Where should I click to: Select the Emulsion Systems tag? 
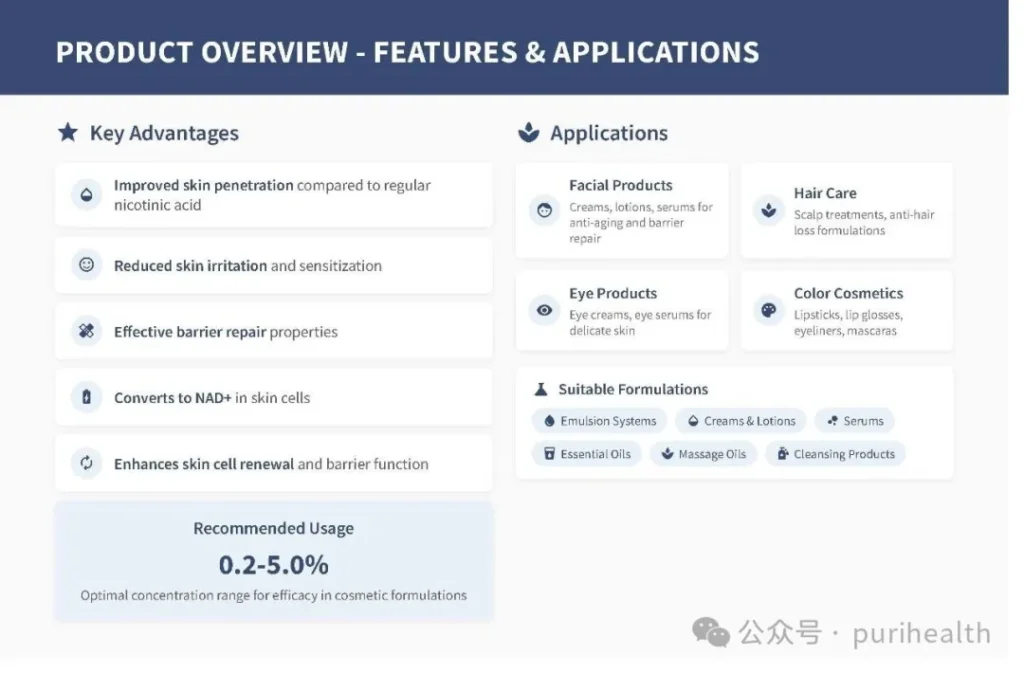(x=600, y=421)
